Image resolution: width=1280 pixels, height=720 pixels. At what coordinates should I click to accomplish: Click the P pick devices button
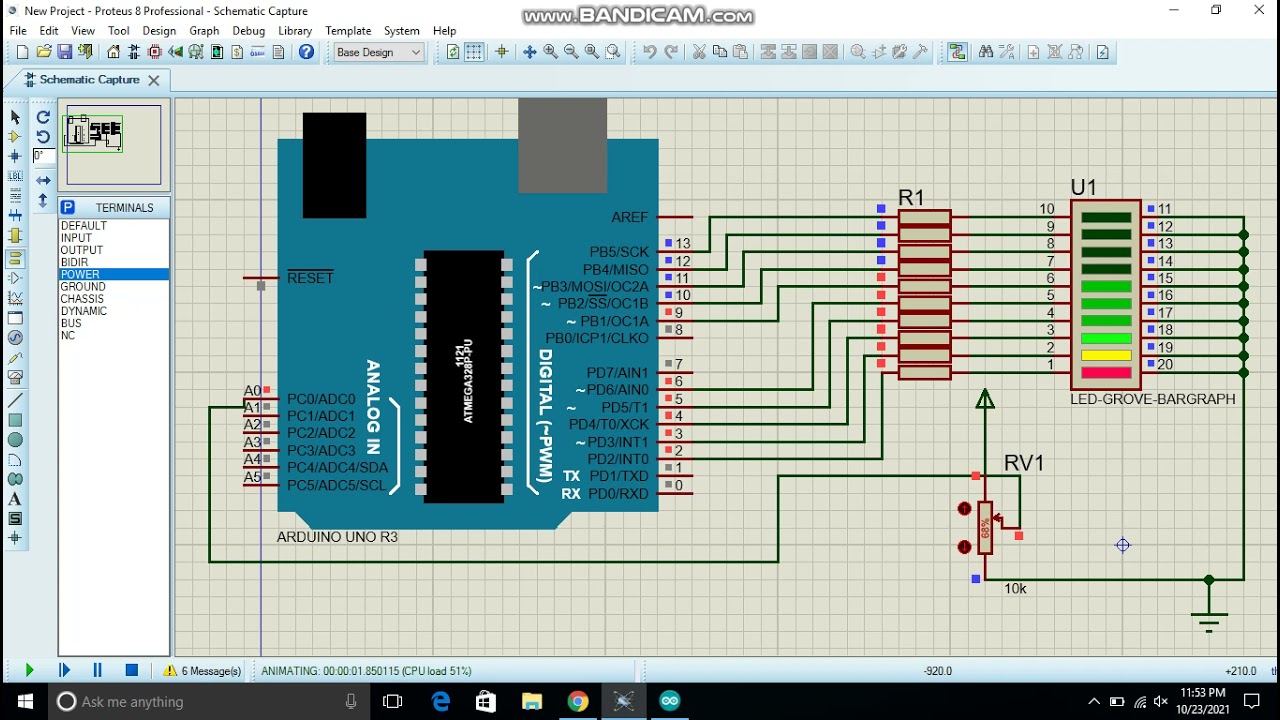pyautogui.click(x=68, y=208)
